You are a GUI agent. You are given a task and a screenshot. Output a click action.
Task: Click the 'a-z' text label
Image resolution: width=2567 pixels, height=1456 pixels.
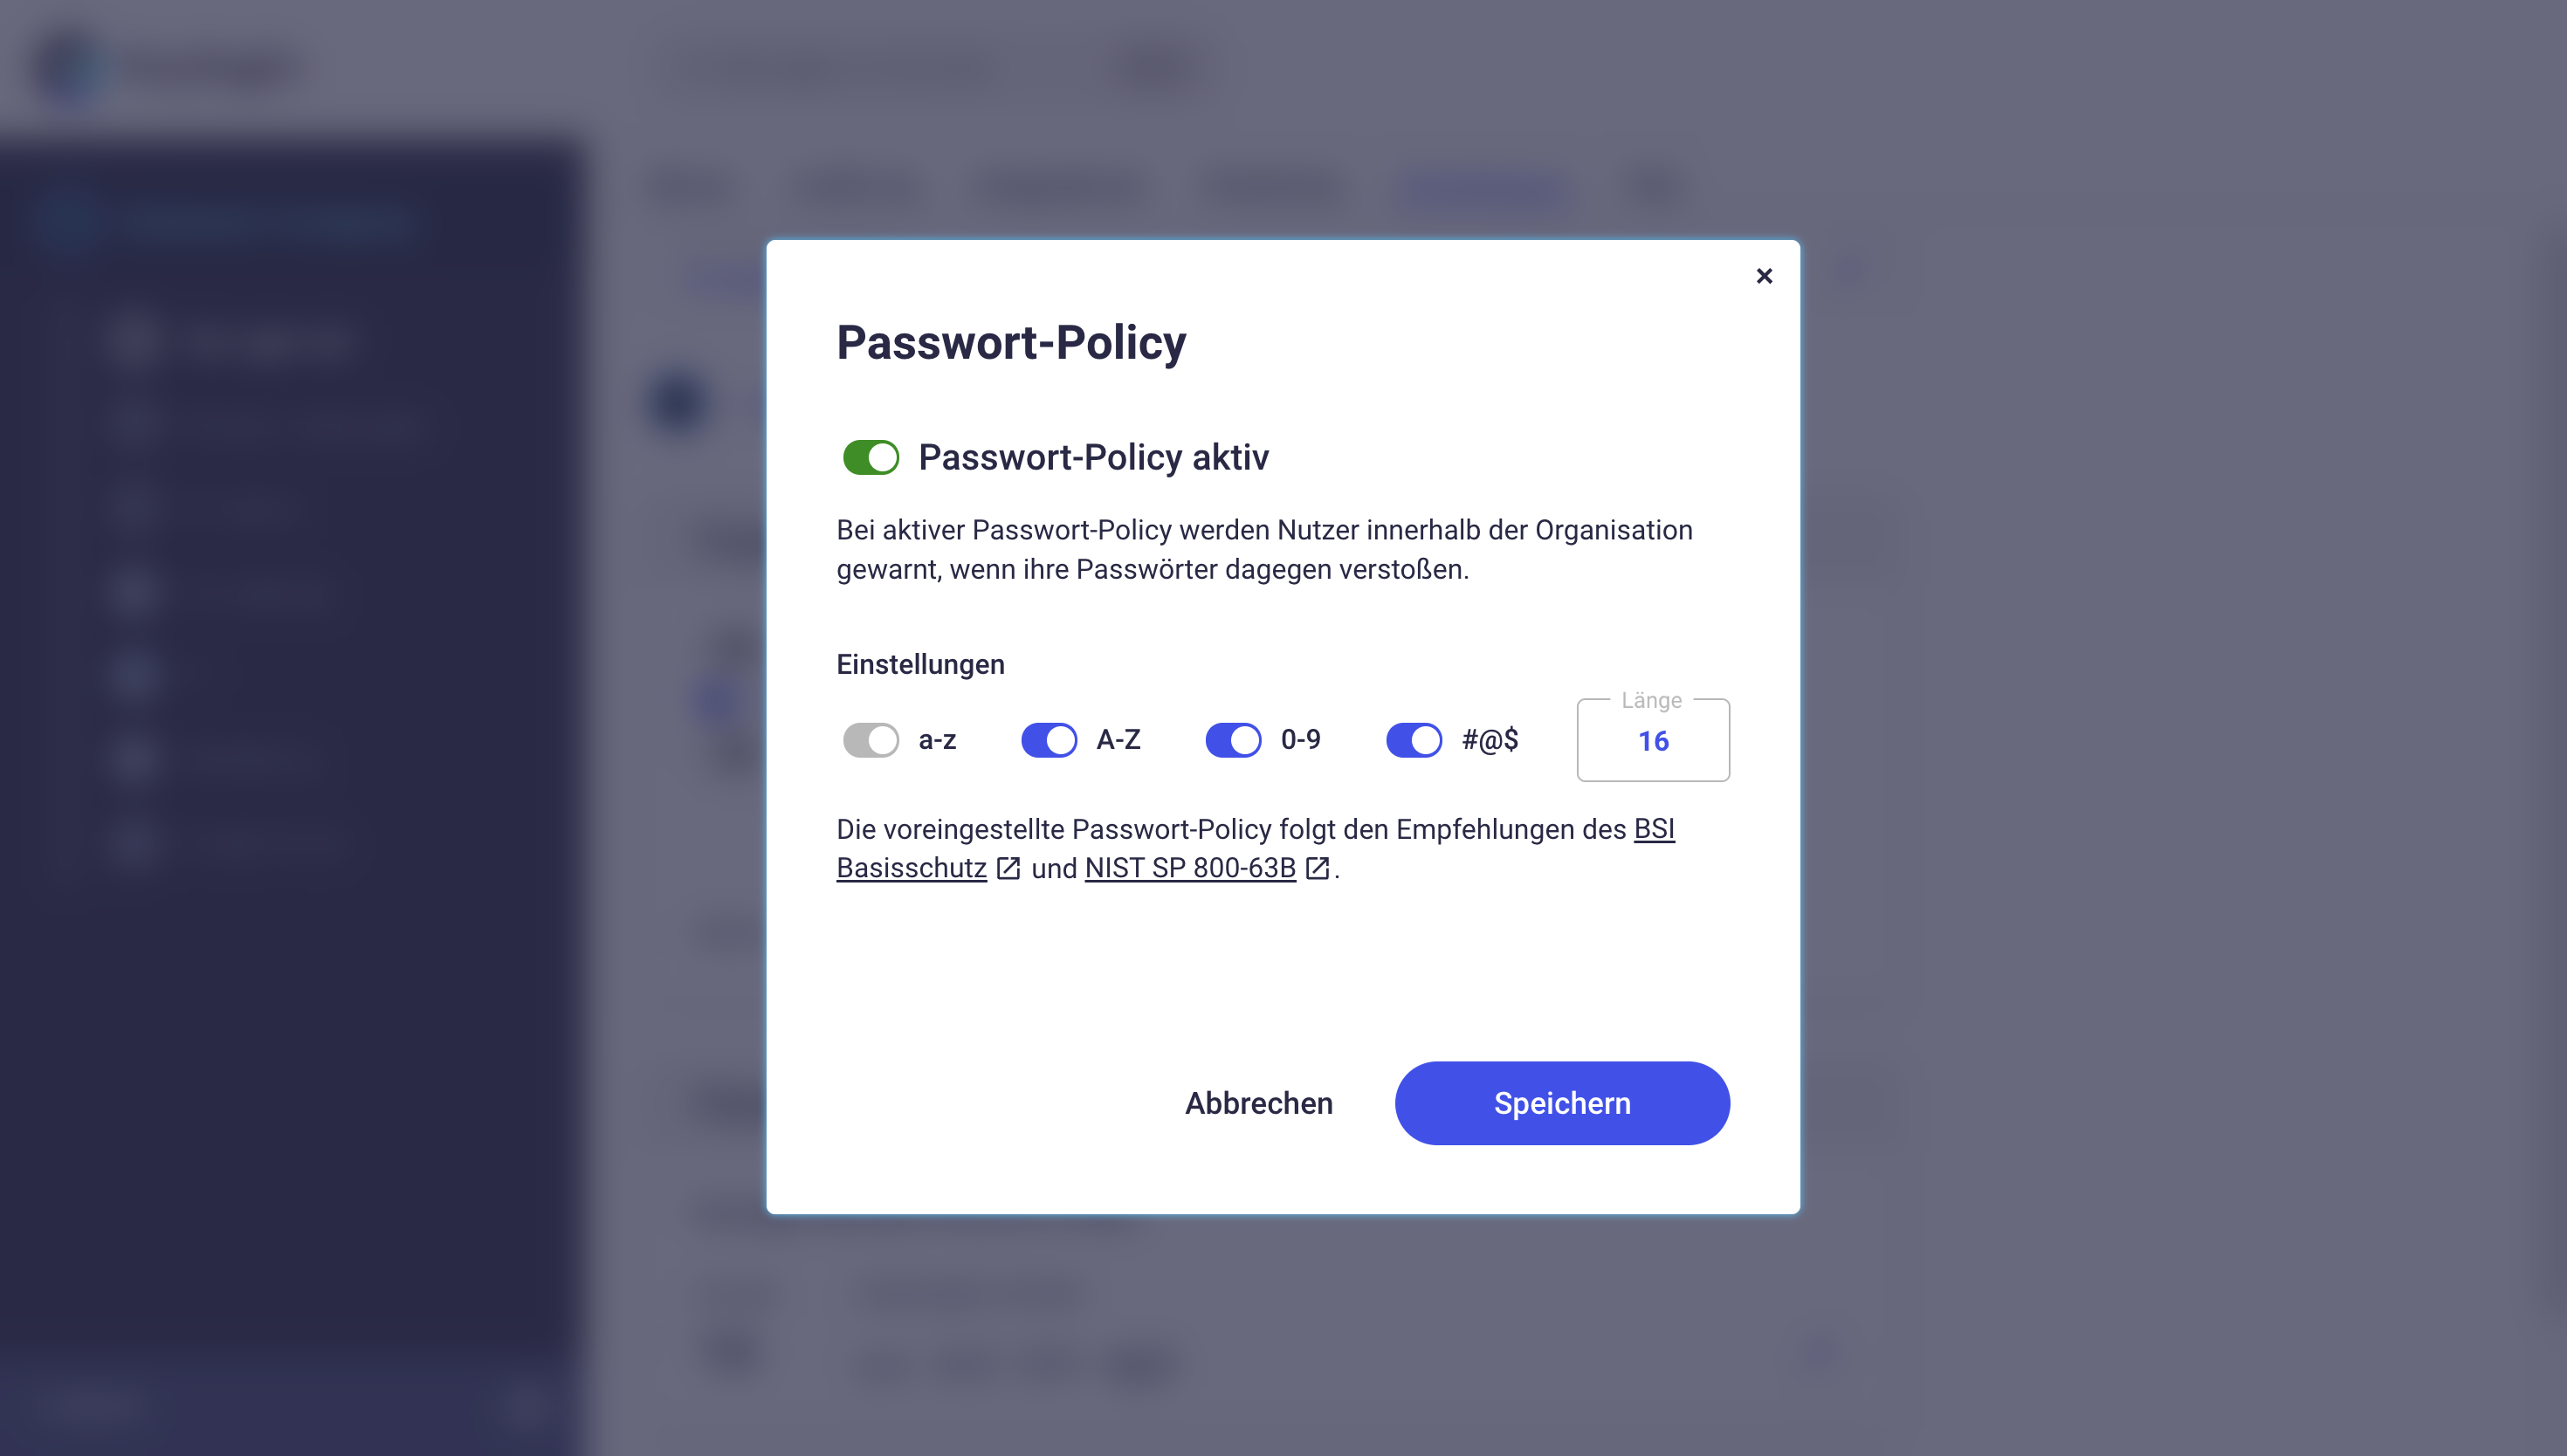pyautogui.click(x=937, y=740)
